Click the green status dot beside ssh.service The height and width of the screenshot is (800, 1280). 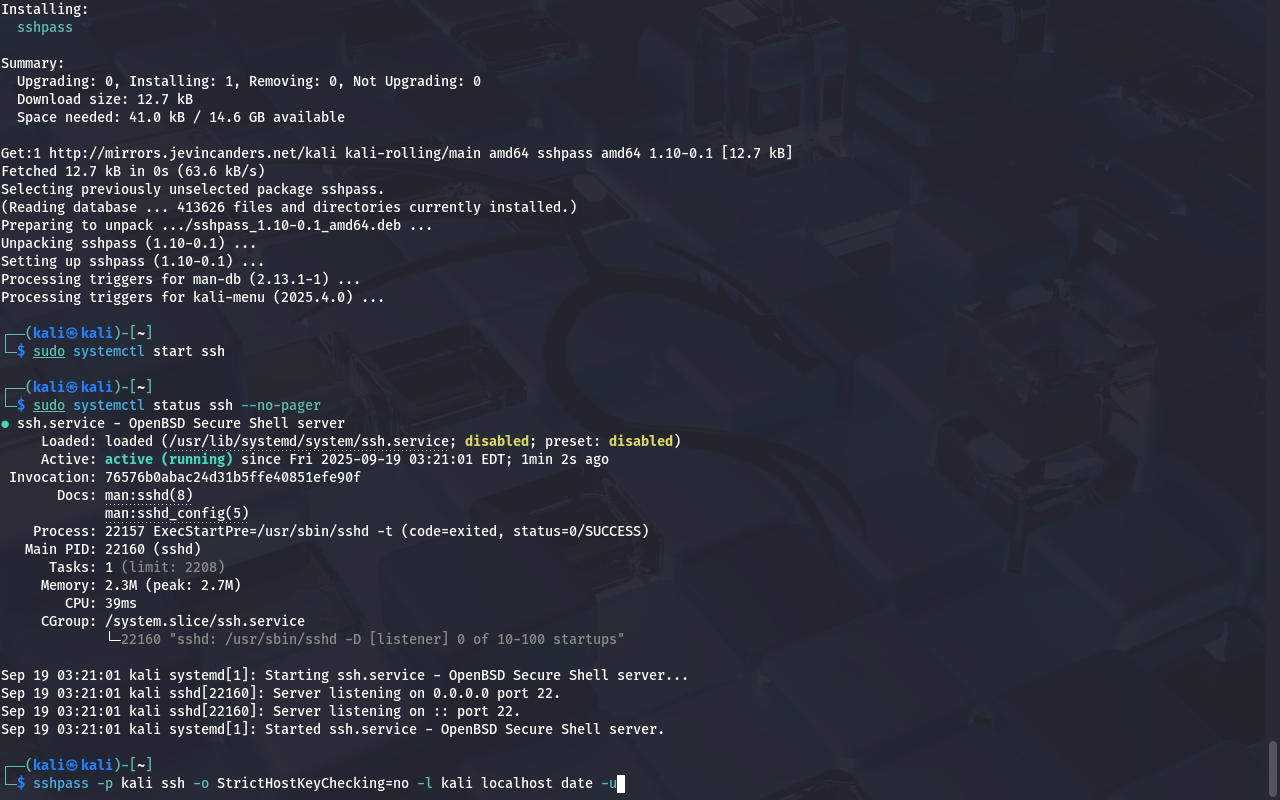[5, 424]
